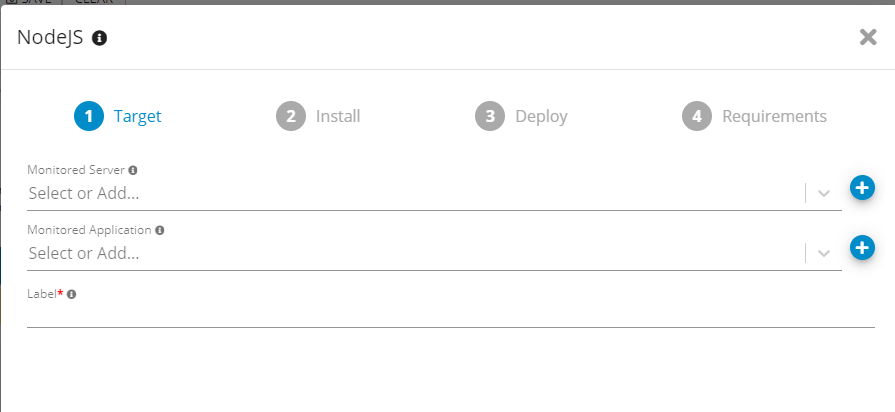Select the Target step label

click(137, 116)
